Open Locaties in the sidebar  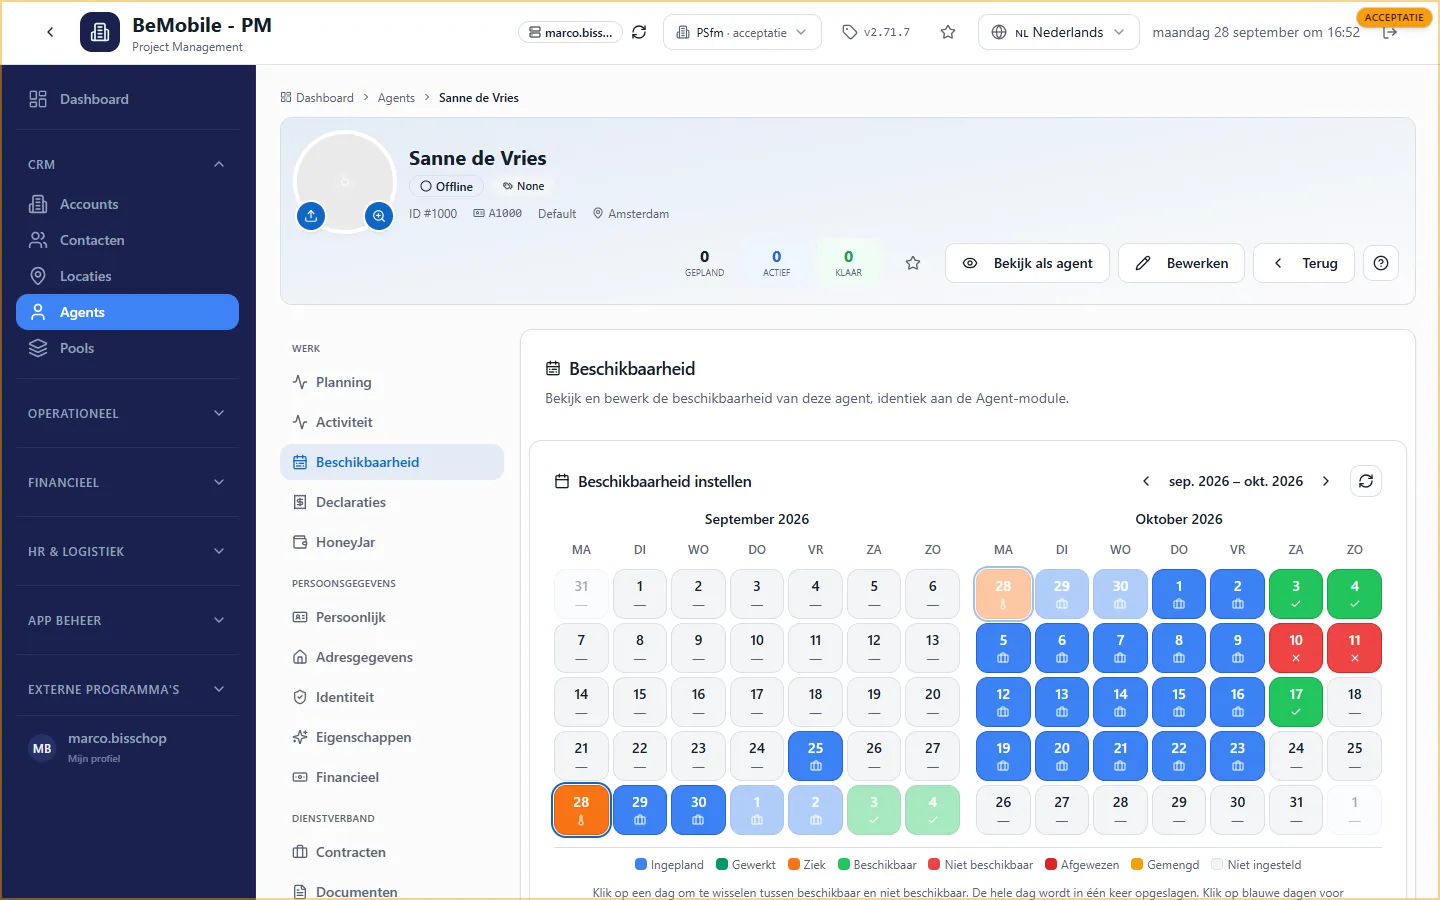pyautogui.click(x=127, y=276)
